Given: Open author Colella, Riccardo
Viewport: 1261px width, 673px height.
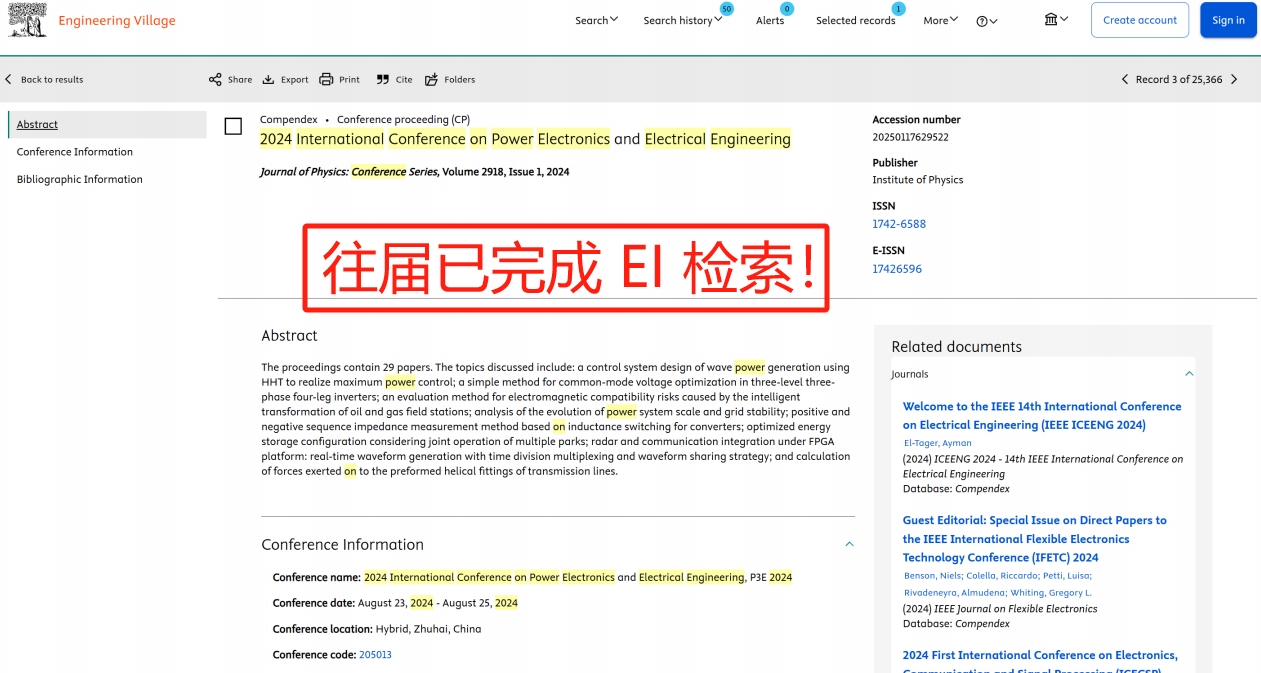Looking at the screenshot, I should 1002,575.
